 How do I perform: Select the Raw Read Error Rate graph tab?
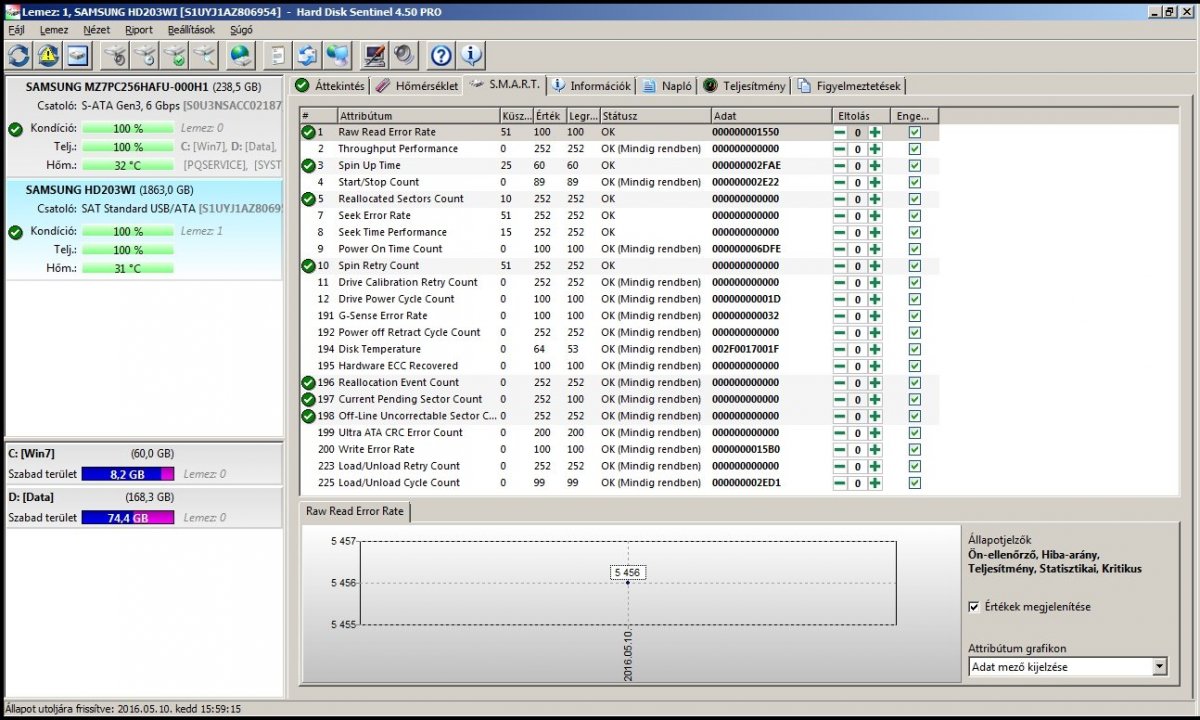[x=355, y=511]
